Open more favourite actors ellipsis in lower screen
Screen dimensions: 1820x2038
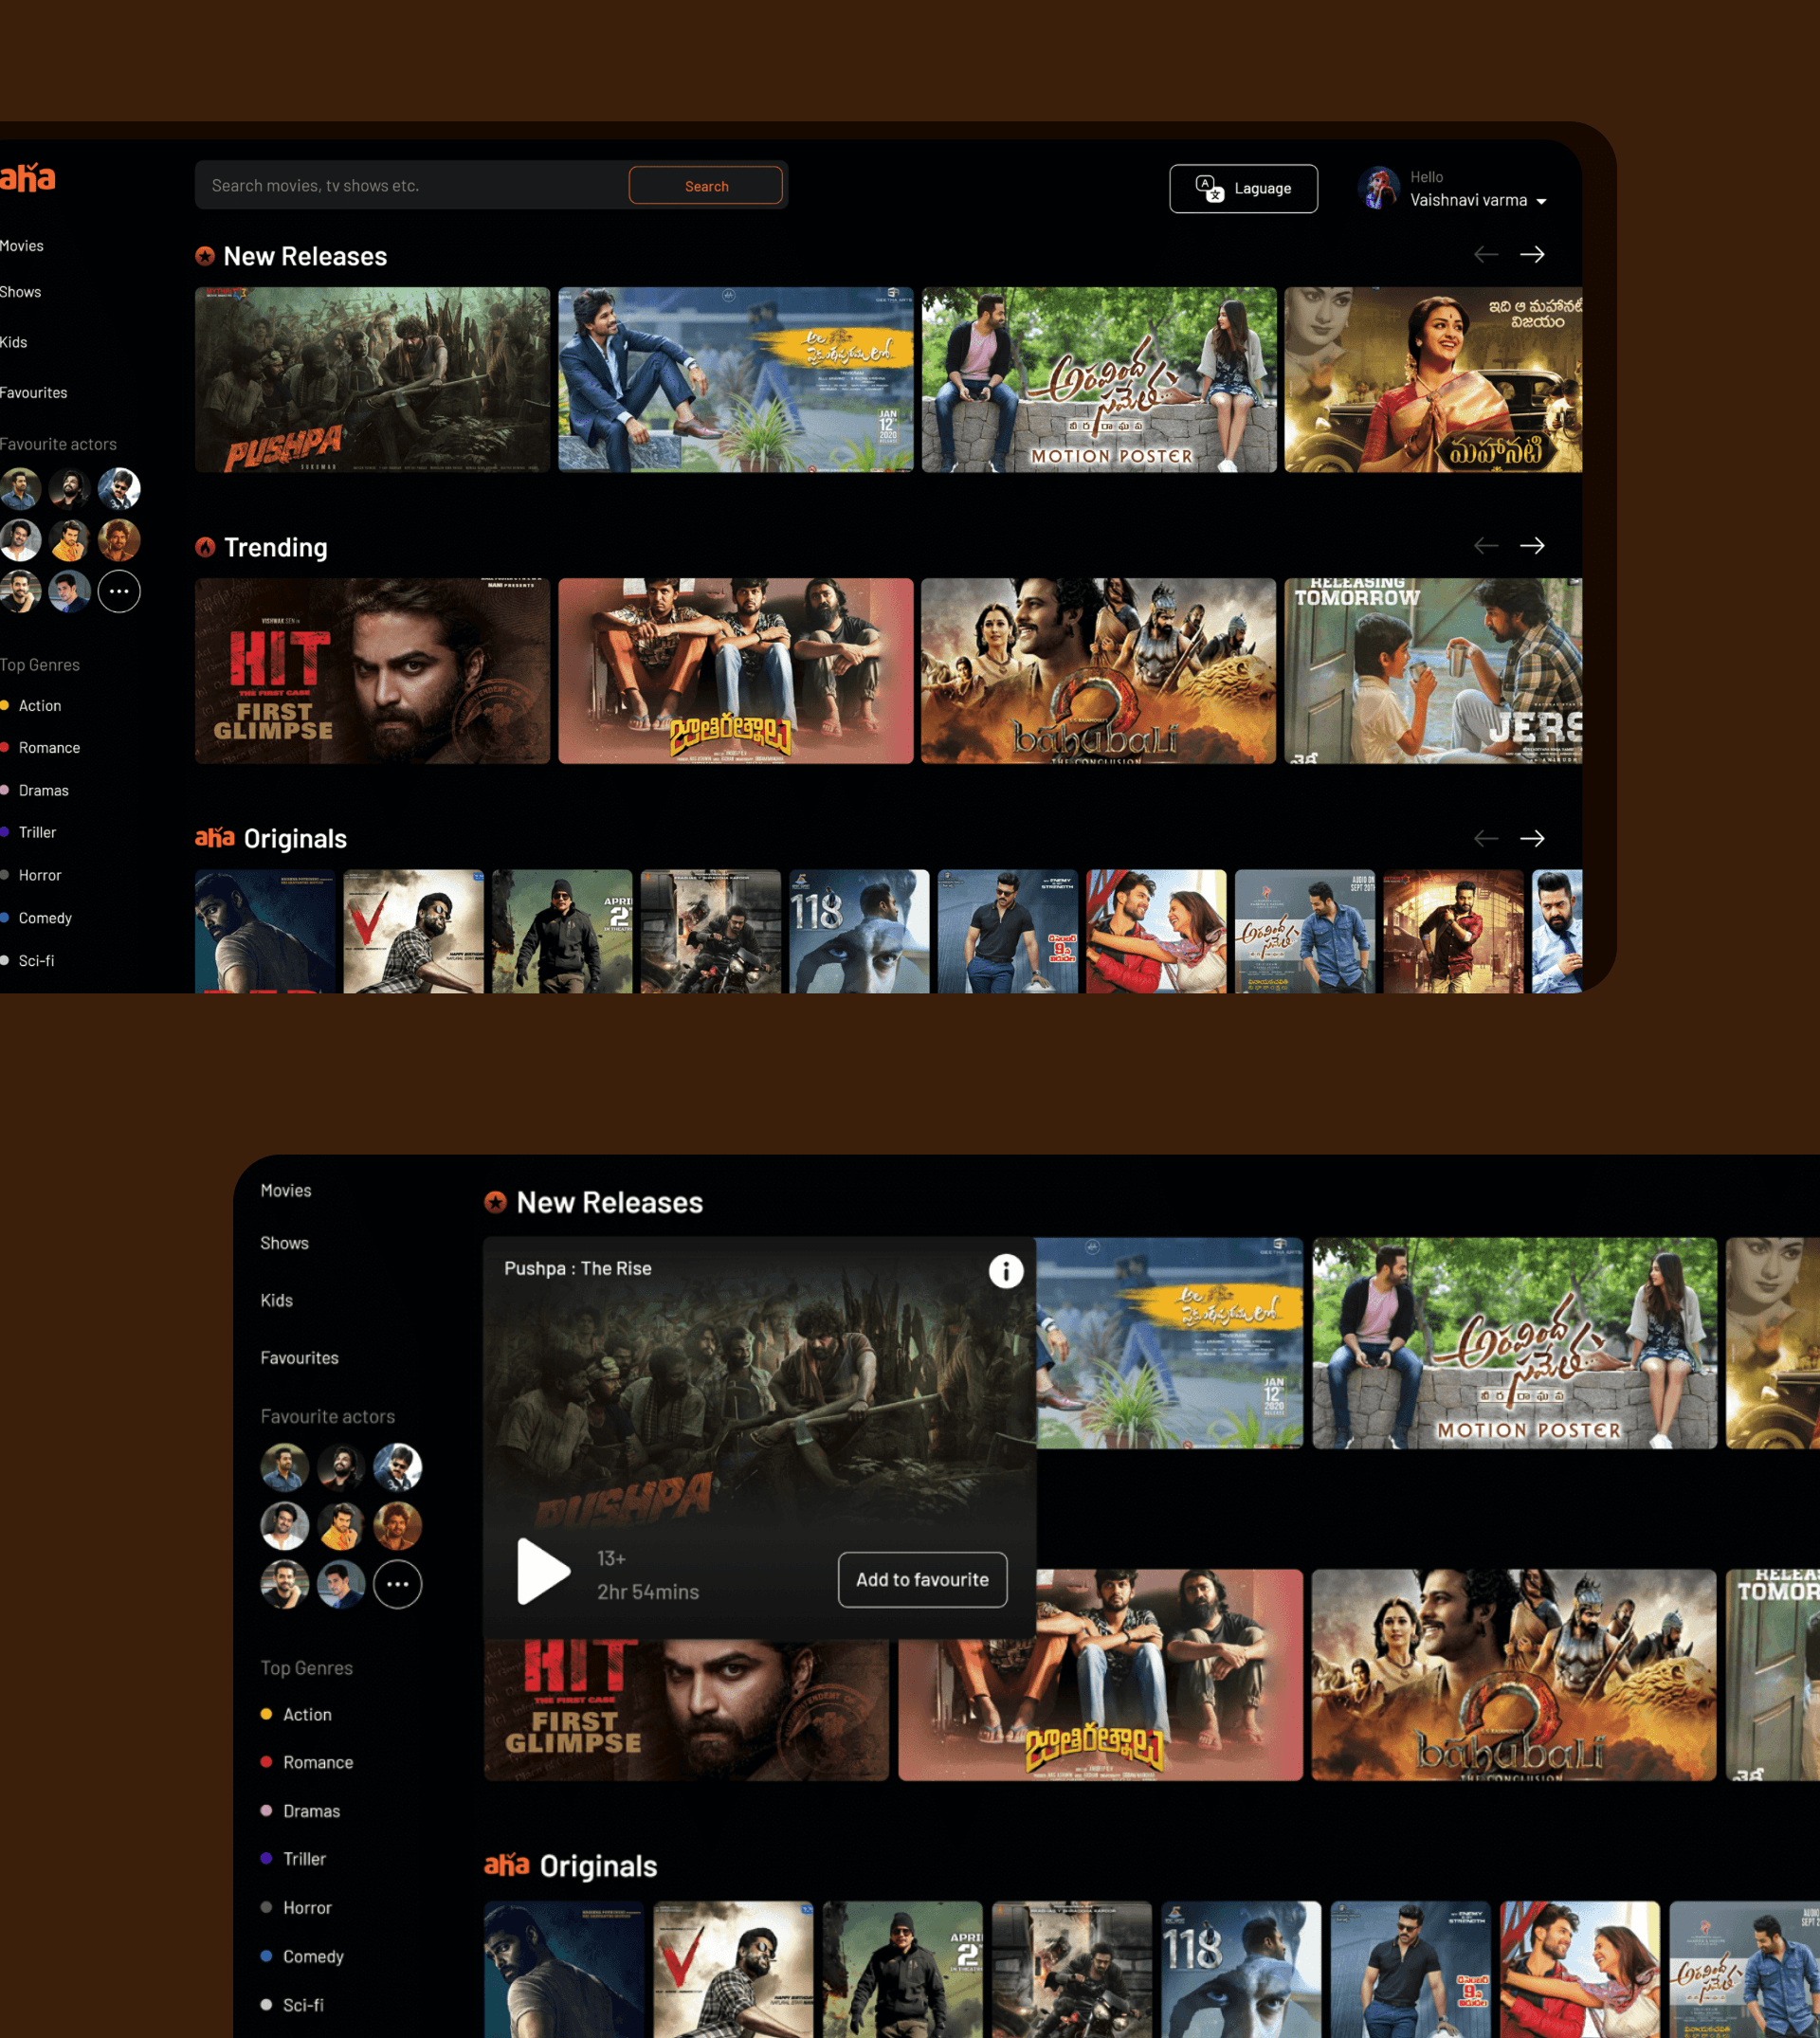[x=397, y=1584]
